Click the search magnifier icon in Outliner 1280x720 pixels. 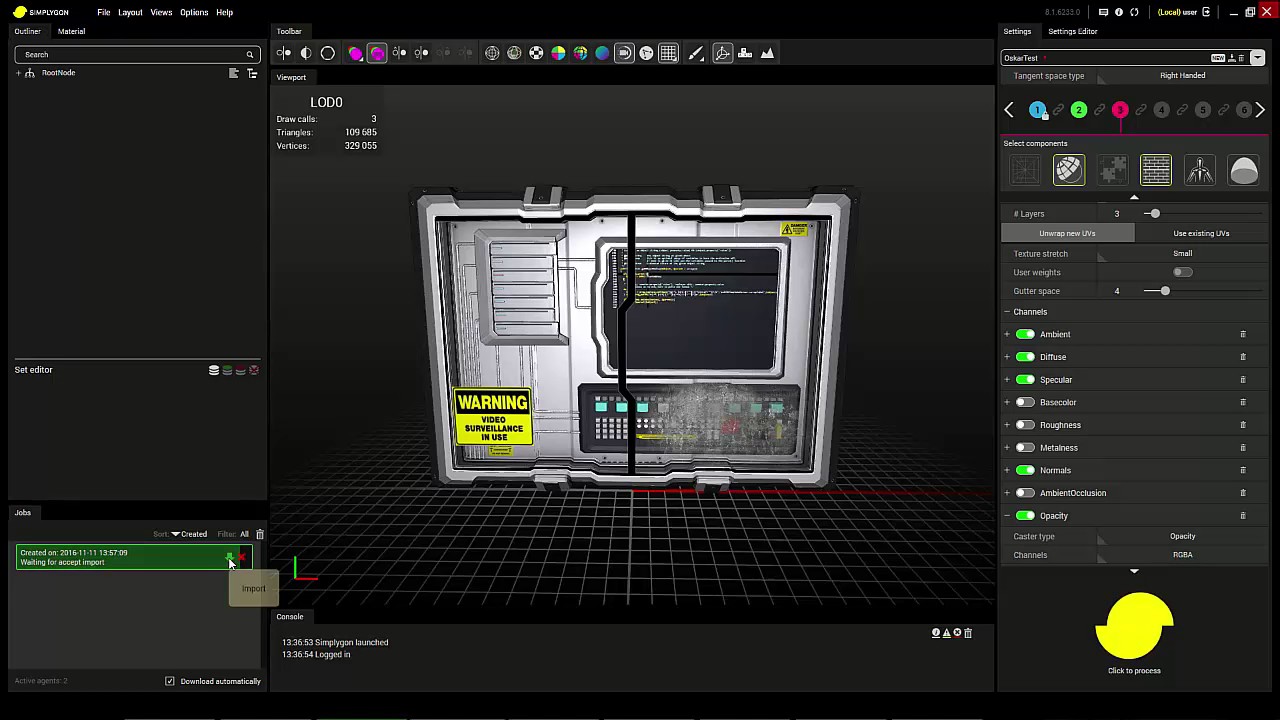point(249,55)
